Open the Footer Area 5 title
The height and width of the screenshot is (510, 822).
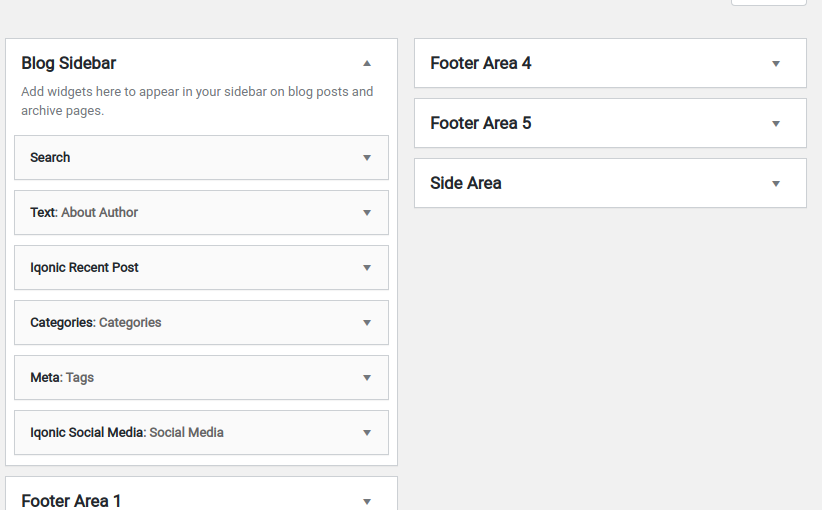click(481, 123)
